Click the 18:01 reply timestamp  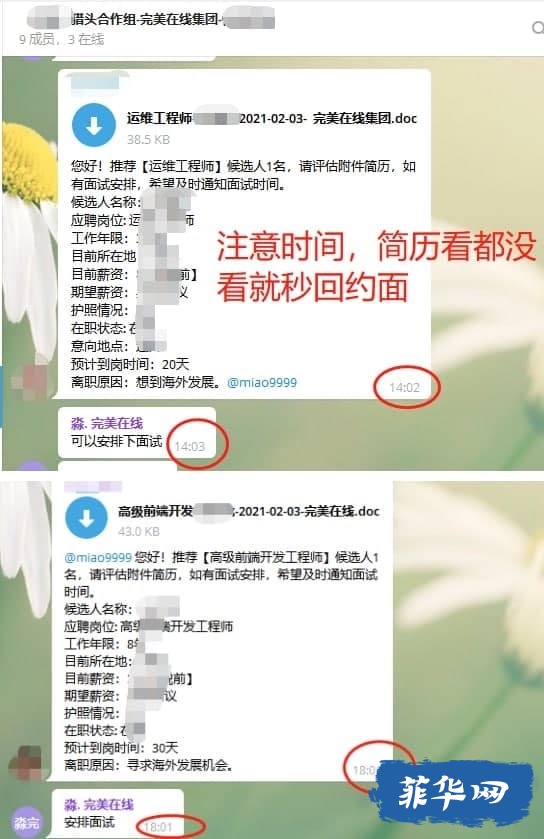[158, 827]
